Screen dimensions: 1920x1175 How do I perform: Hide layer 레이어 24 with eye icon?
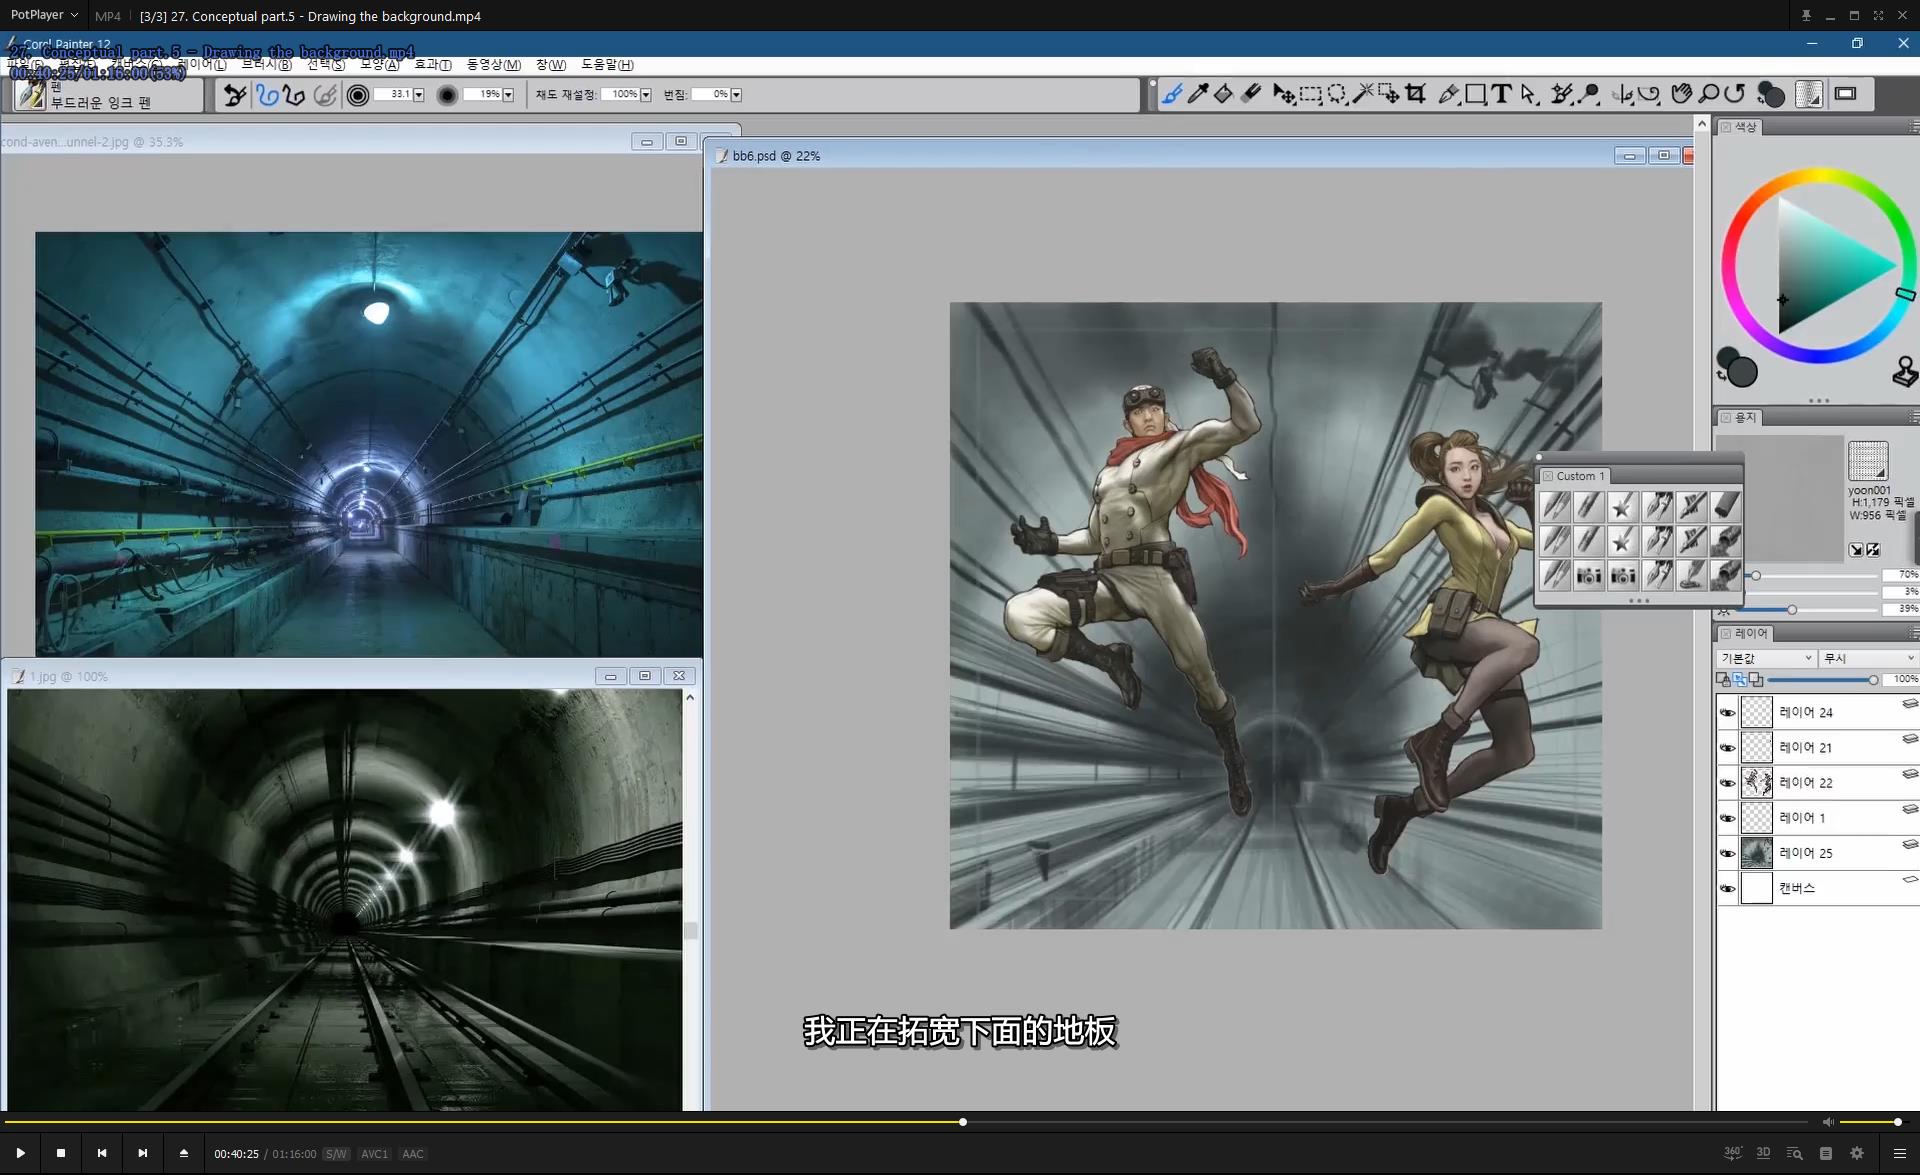click(1727, 713)
